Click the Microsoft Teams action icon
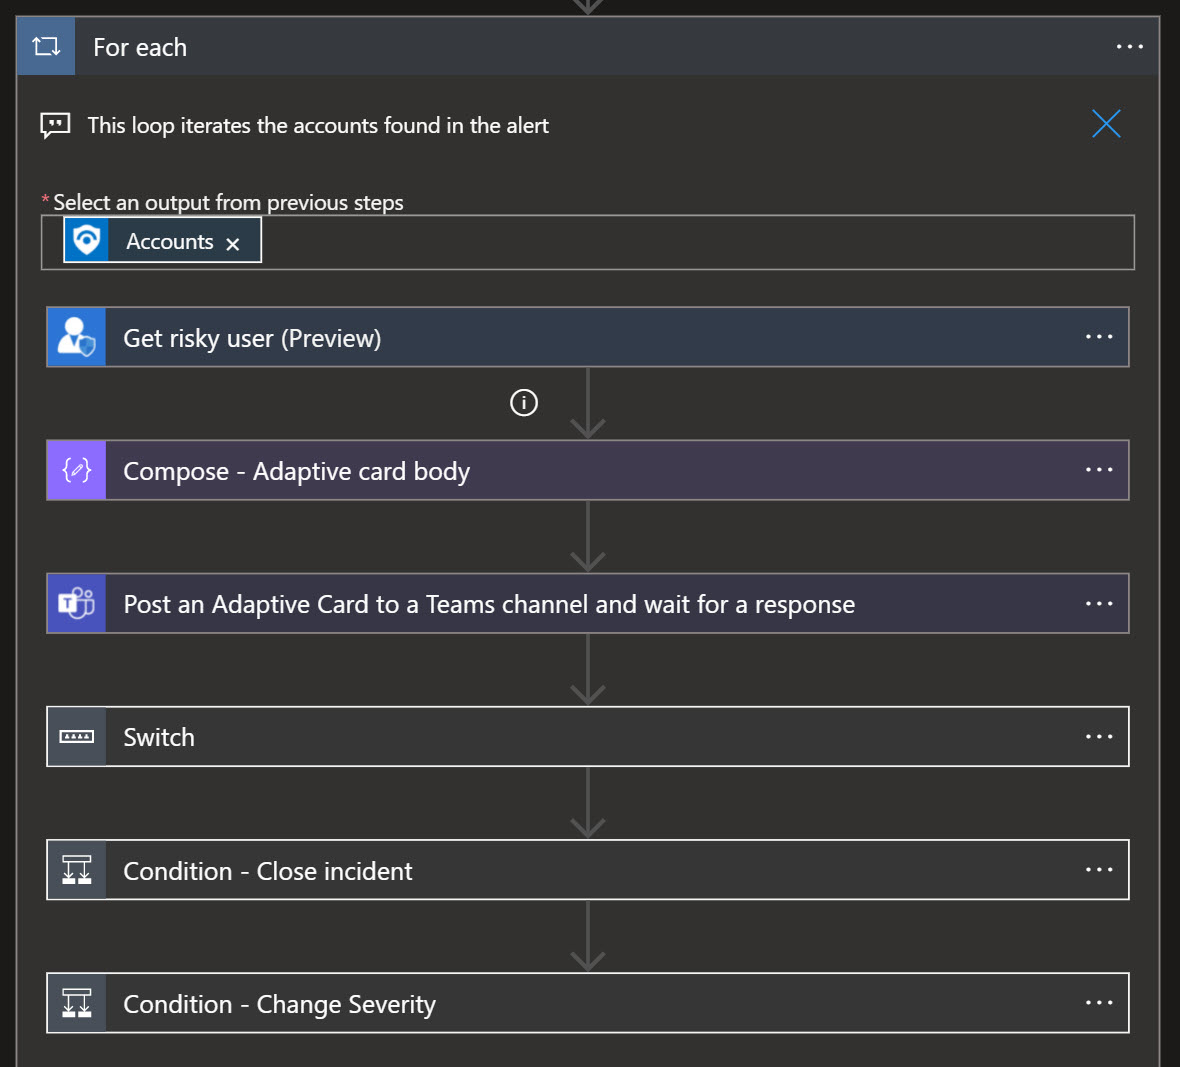Image resolution: width=1180 pixels, height=1067 pixels. [x=77, y=603]
